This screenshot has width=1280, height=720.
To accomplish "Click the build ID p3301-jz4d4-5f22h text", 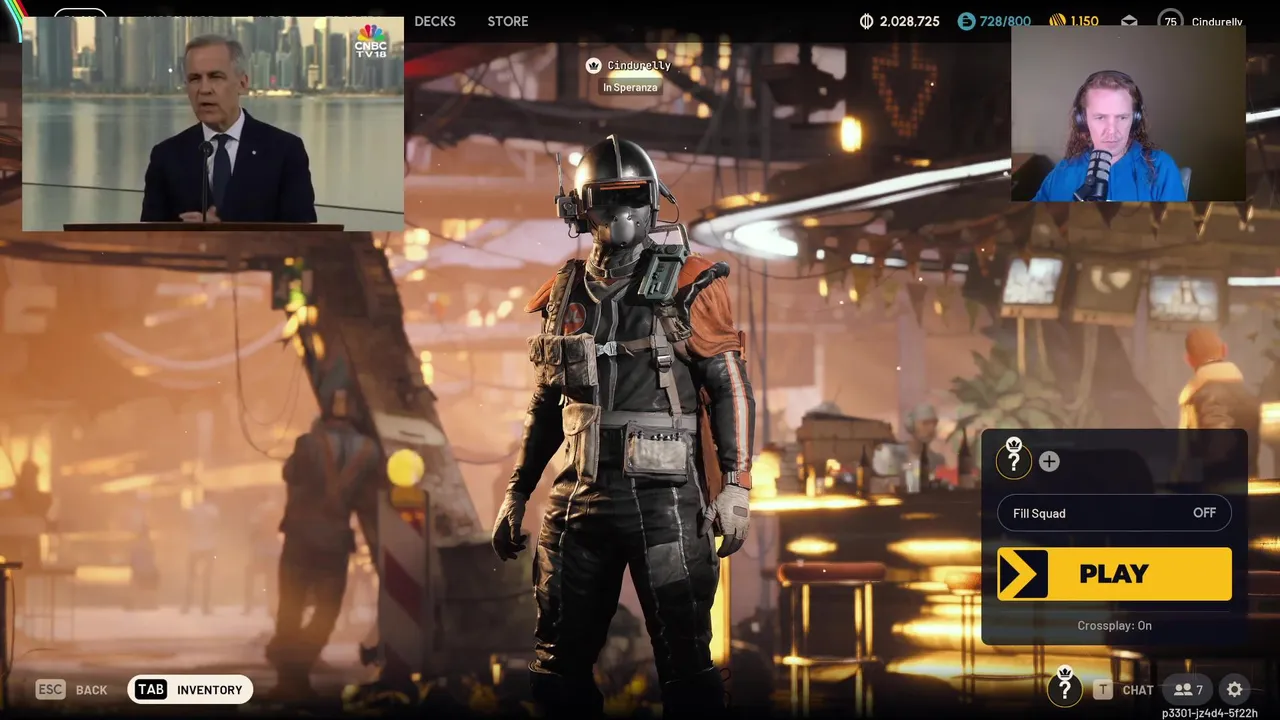I will [1209, 713].
